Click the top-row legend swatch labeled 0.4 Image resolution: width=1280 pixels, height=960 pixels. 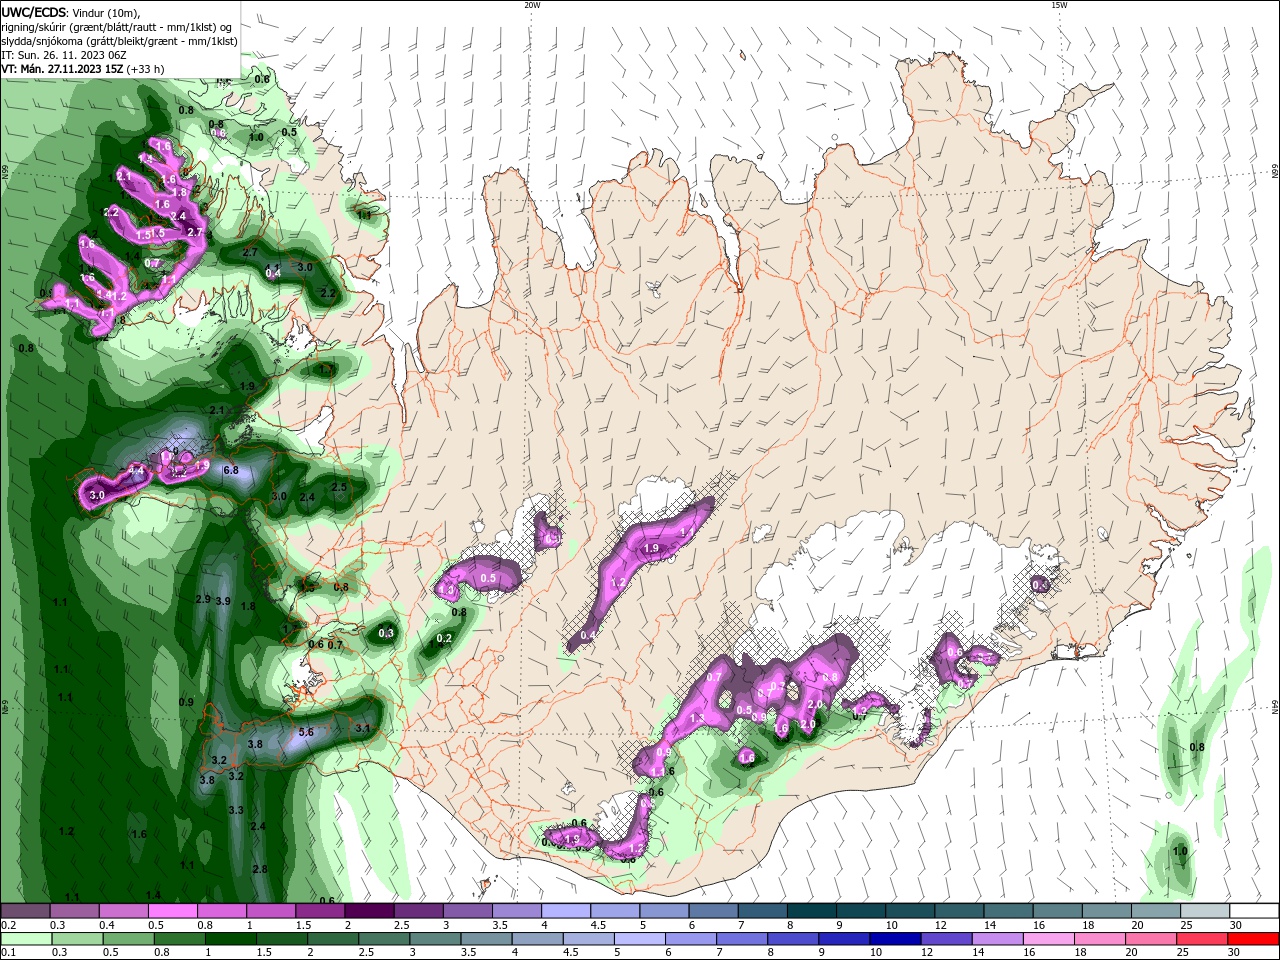(123, 911)
